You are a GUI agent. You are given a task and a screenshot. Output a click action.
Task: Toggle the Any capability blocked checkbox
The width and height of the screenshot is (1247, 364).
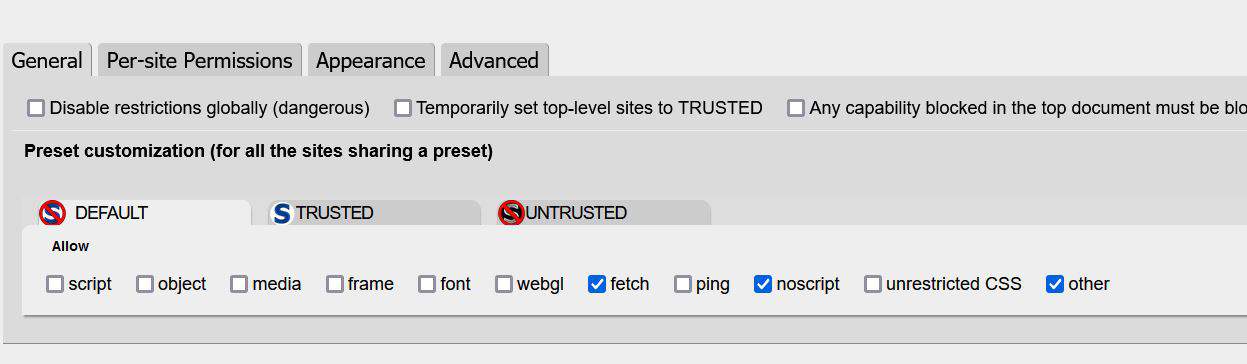796,108
